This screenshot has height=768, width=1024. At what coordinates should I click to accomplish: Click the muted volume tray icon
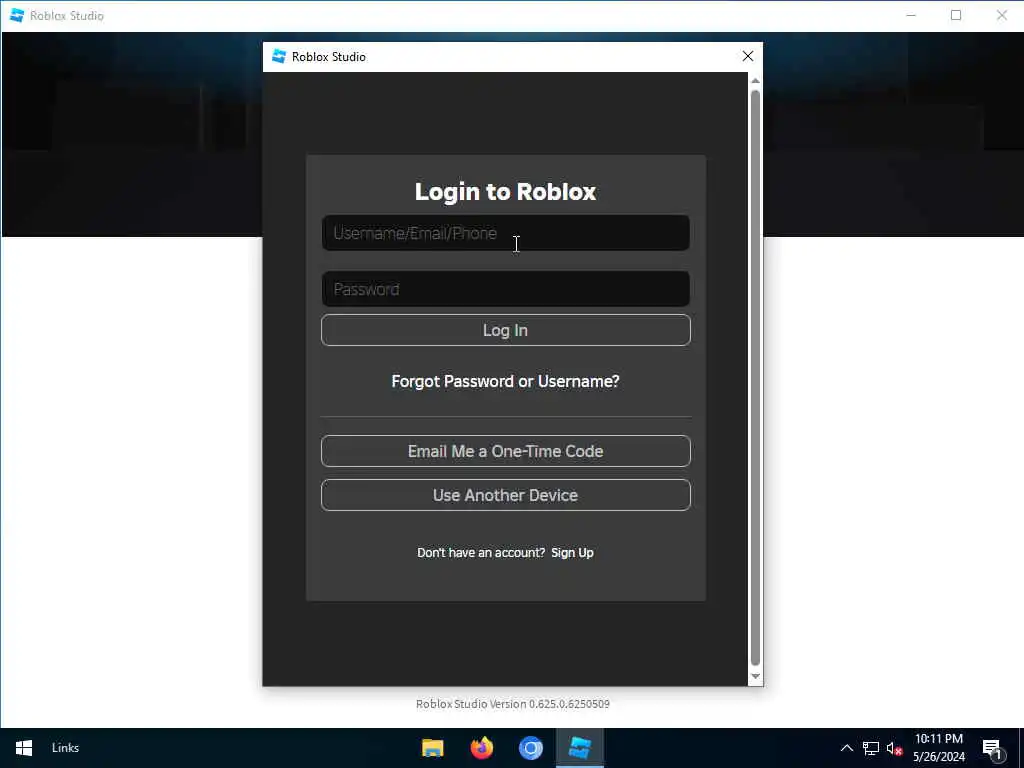[894, 748]
